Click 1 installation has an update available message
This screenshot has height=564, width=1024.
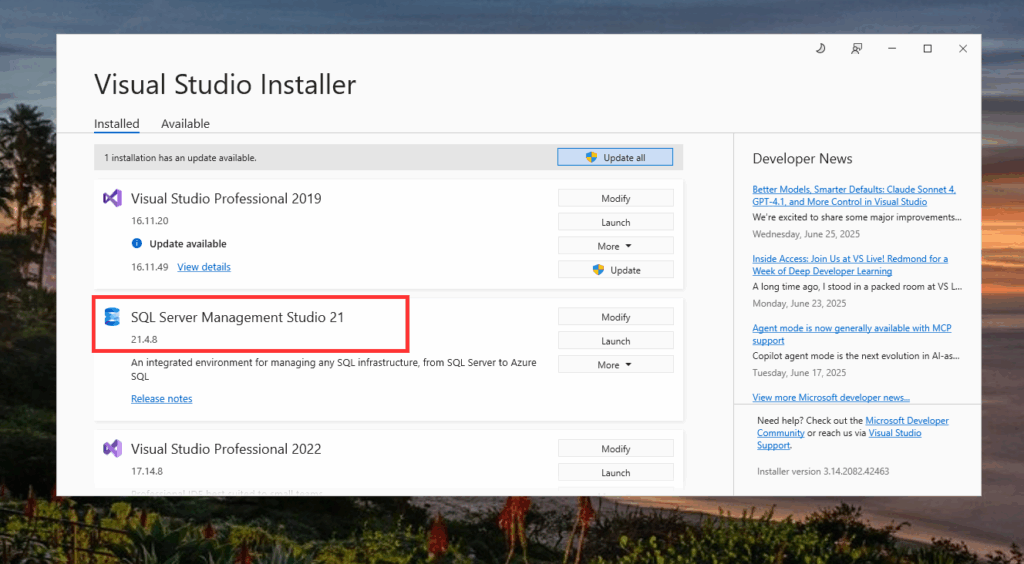point(180,157)
